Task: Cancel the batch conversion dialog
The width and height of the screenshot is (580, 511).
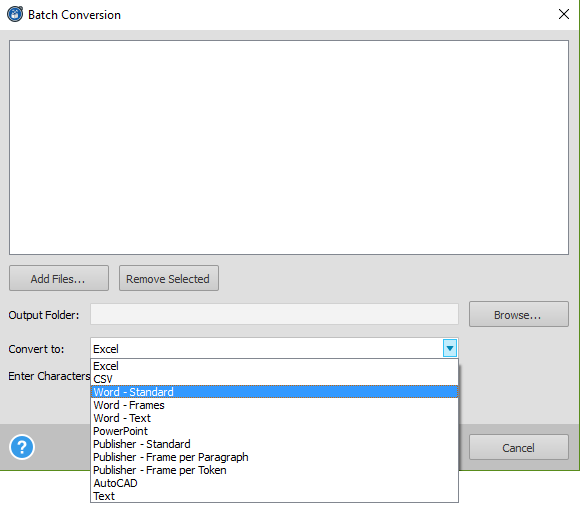Action: point(519,447)
